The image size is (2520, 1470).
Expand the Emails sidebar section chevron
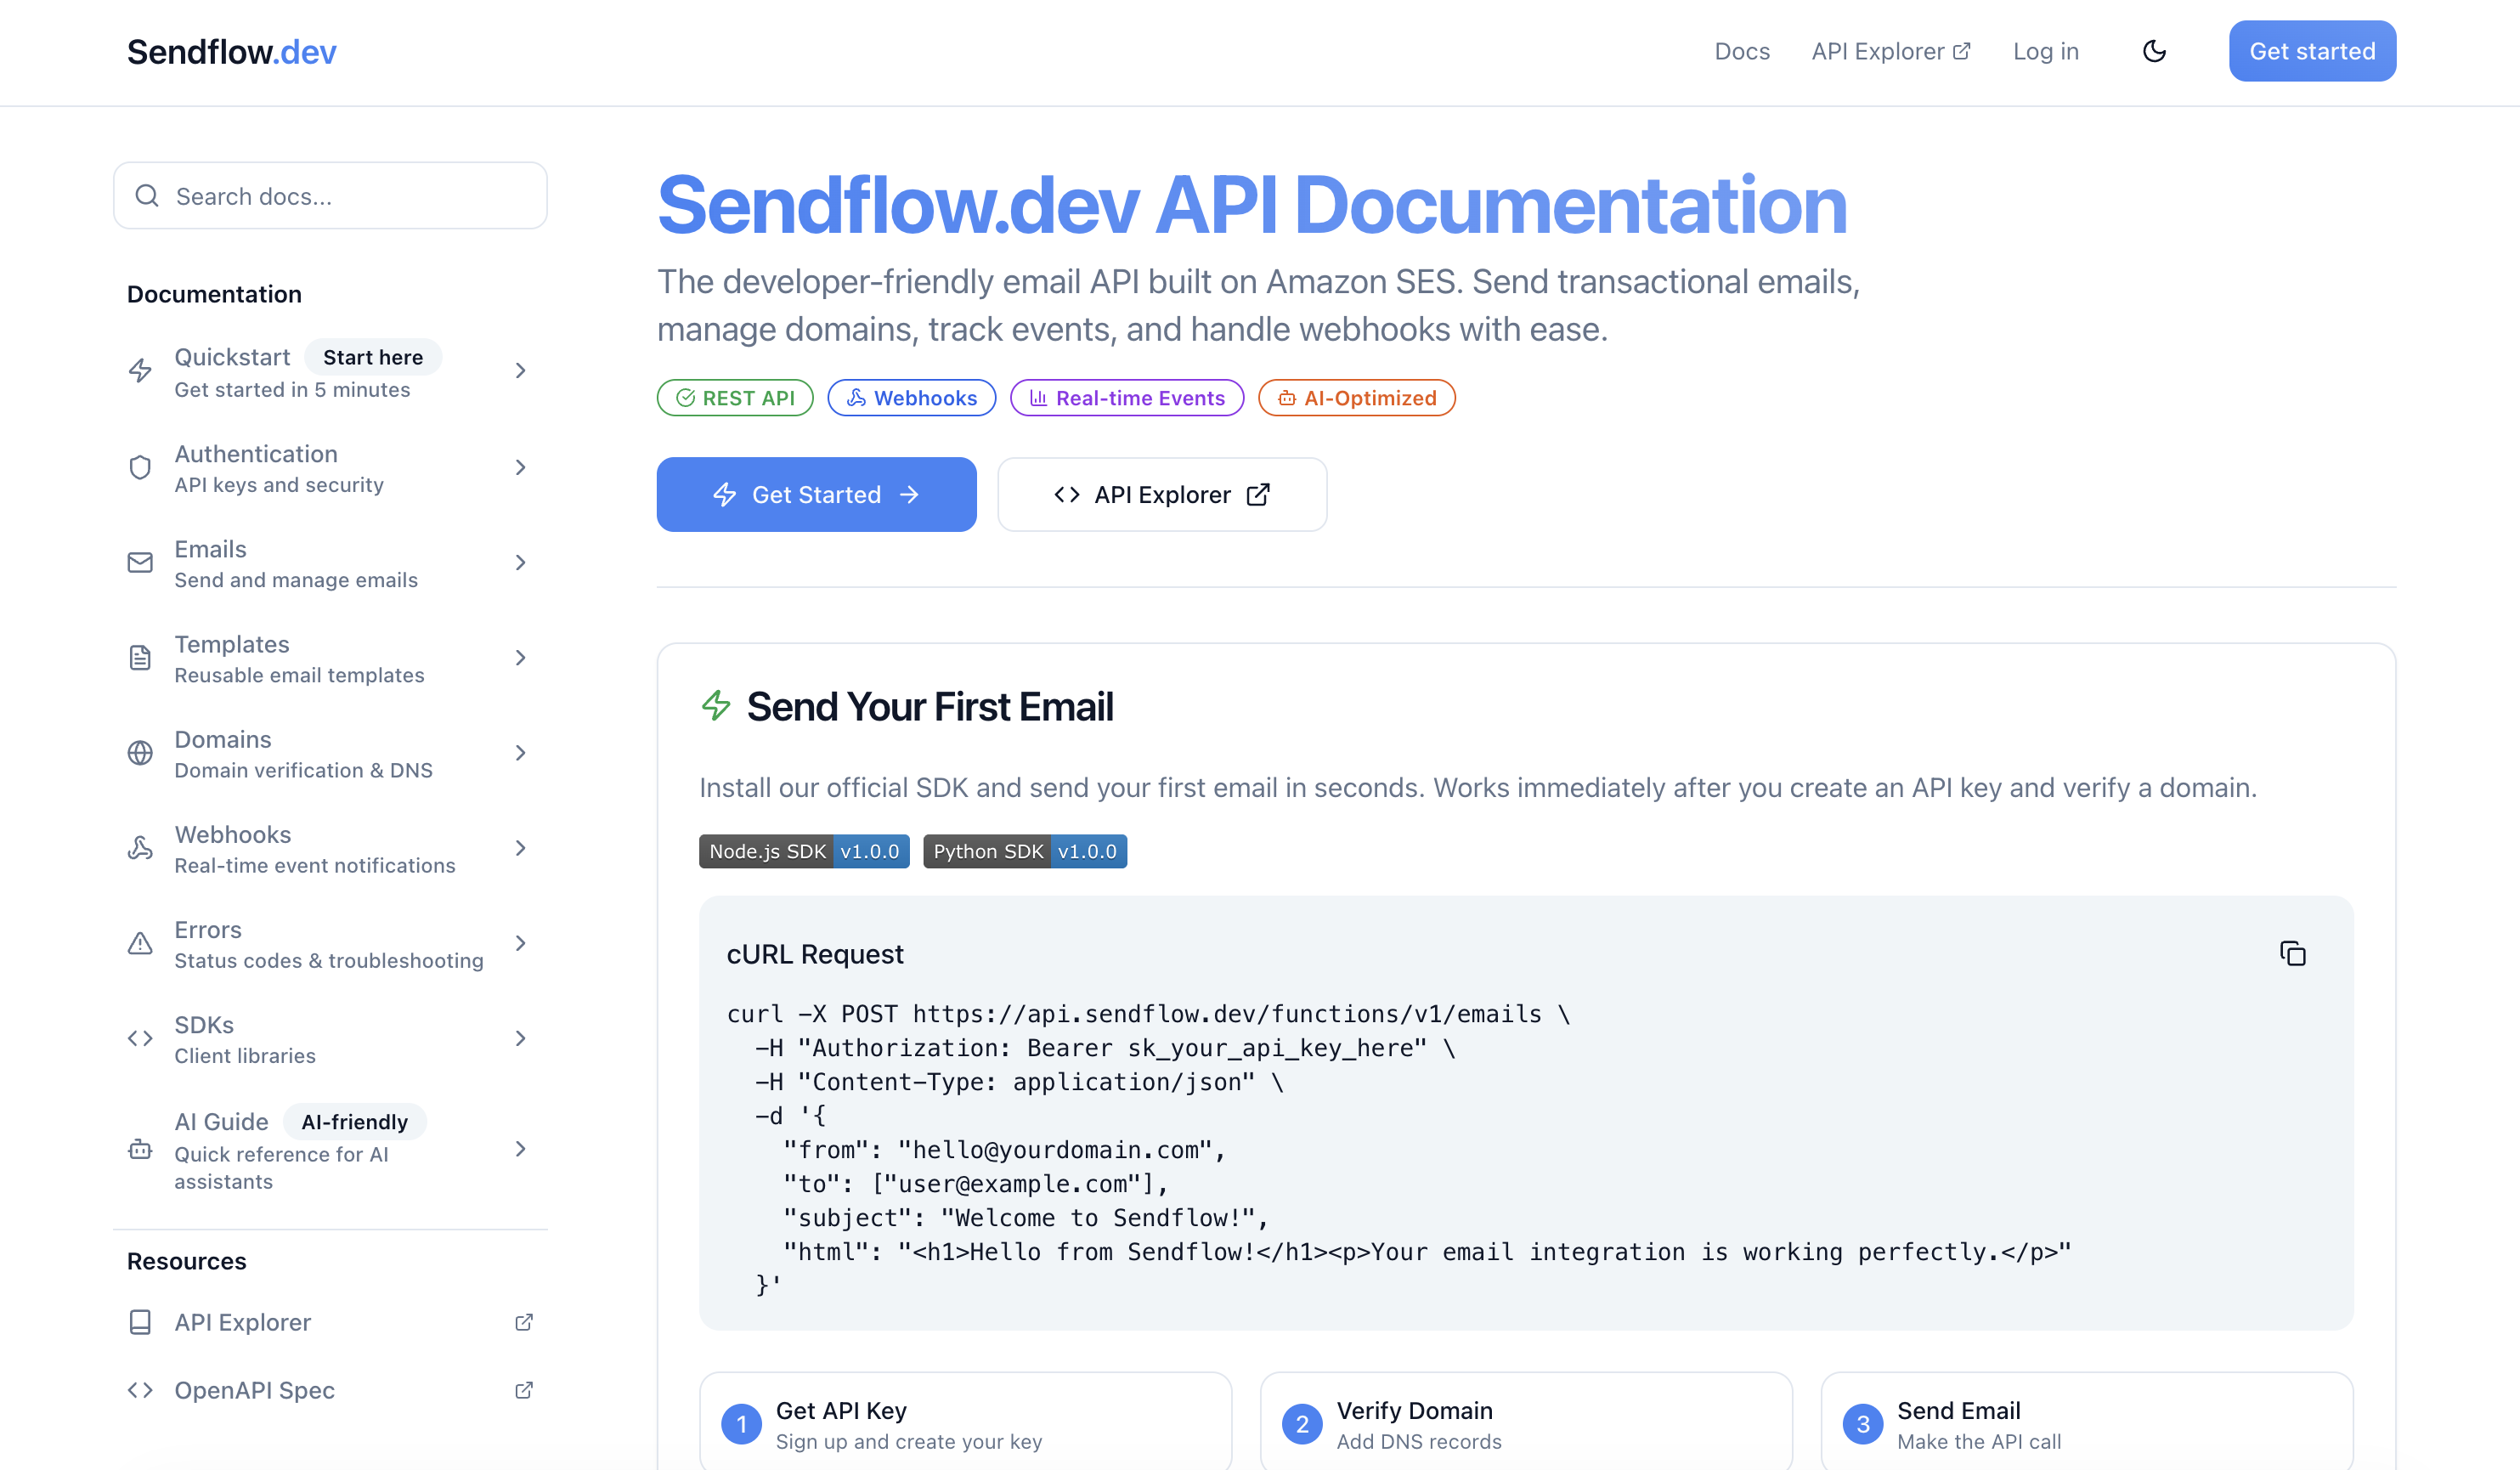[521, 562]
